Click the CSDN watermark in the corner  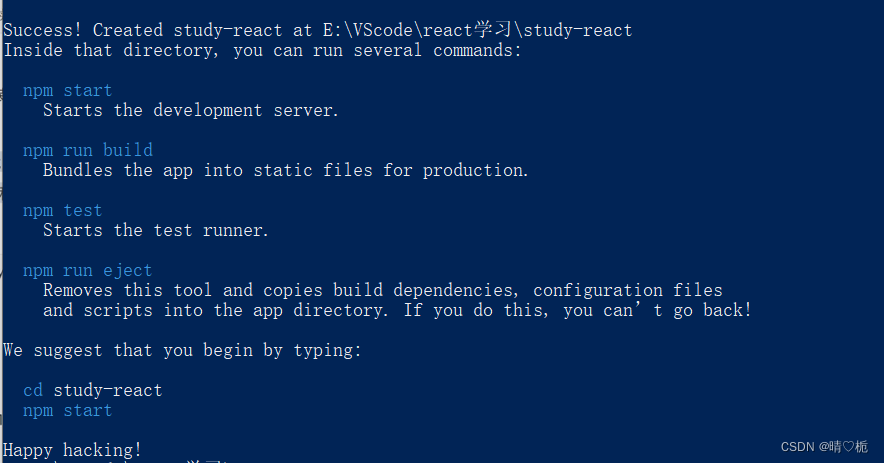824,447
